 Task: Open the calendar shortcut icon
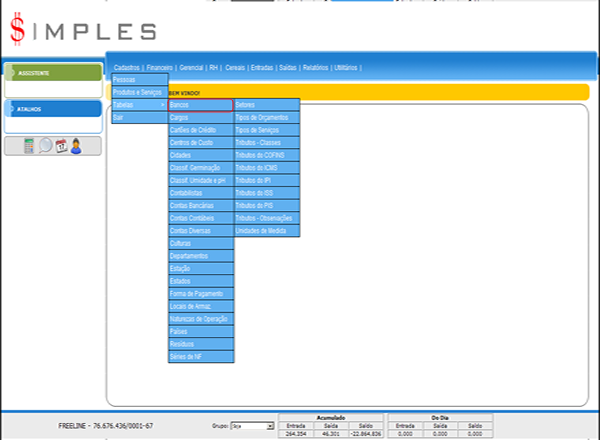click(60, 146)
